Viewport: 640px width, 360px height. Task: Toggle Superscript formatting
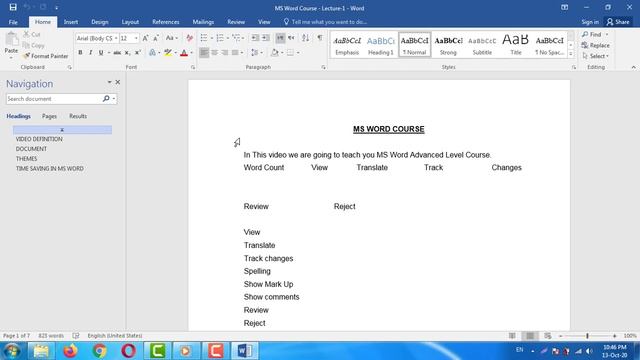[x=138, y=53]
